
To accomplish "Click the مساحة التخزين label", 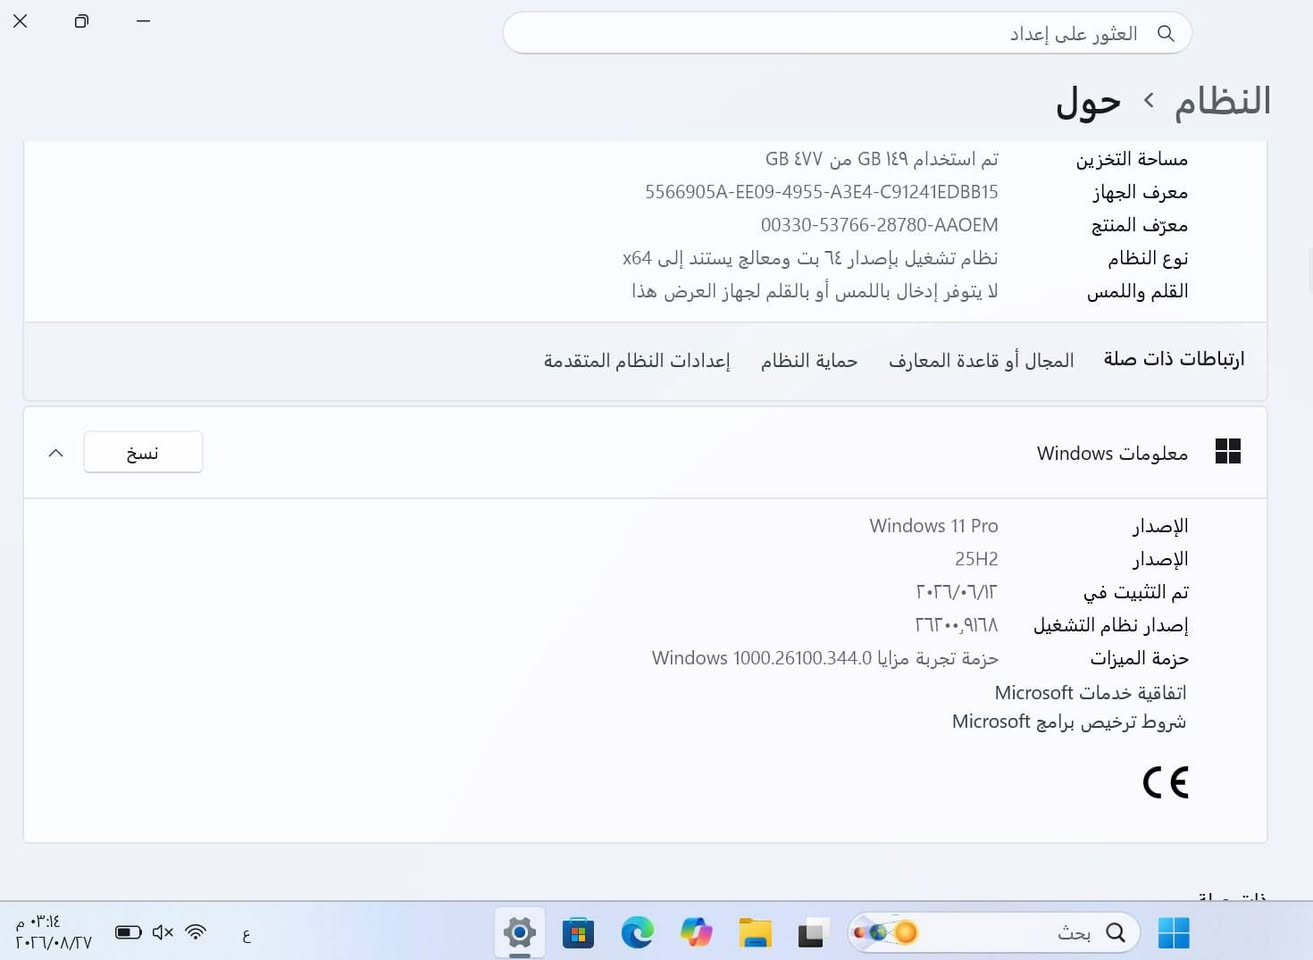I will (1131, 159).
